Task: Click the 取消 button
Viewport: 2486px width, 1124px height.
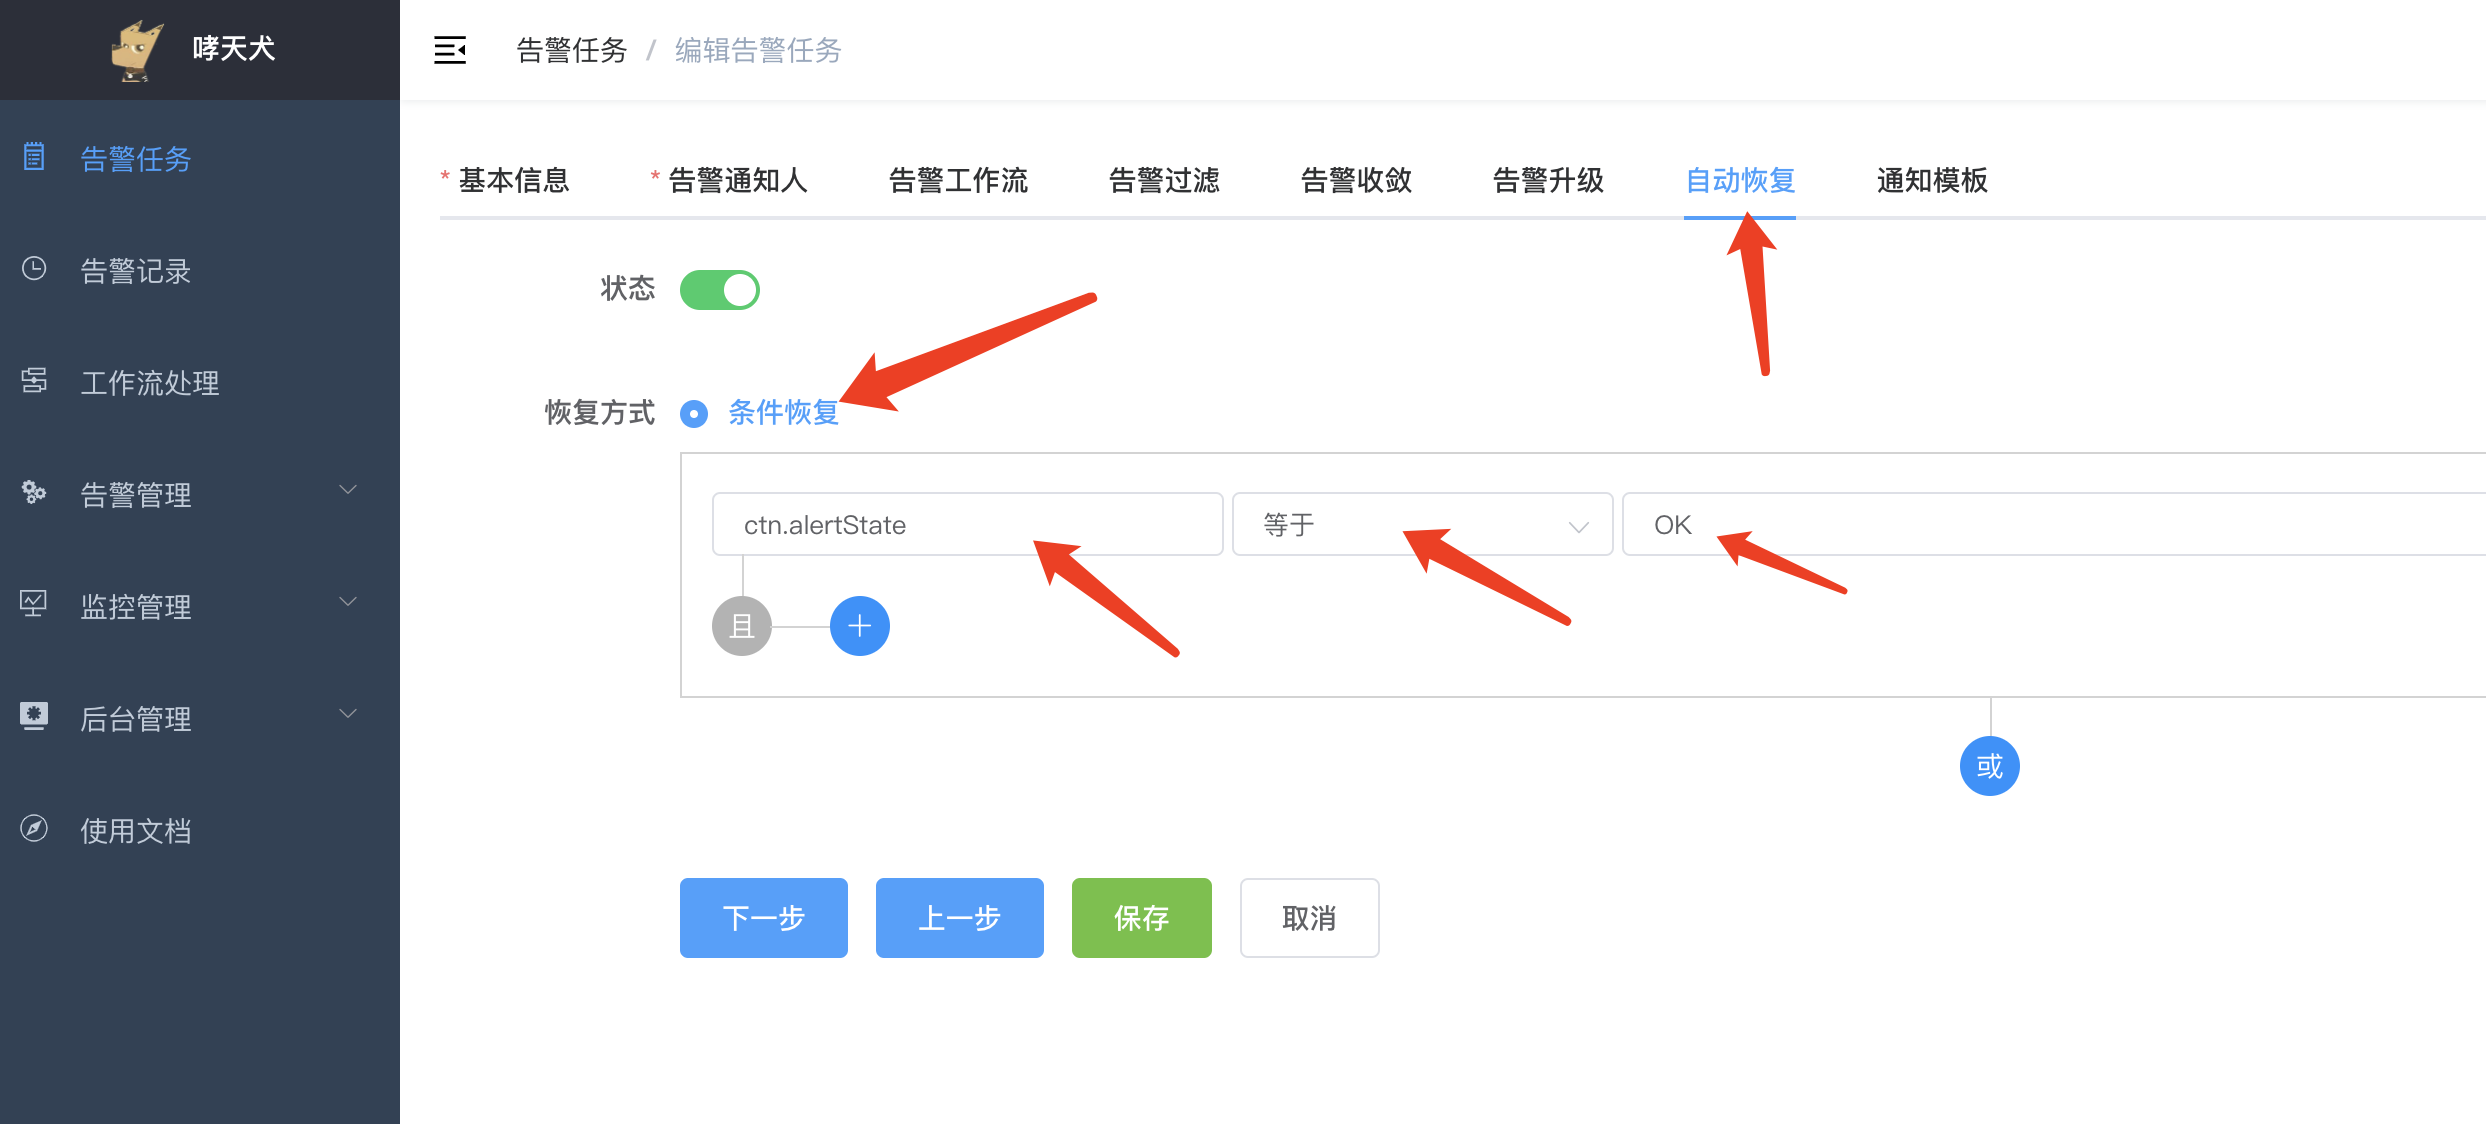Action: (x=1310, y=918)
